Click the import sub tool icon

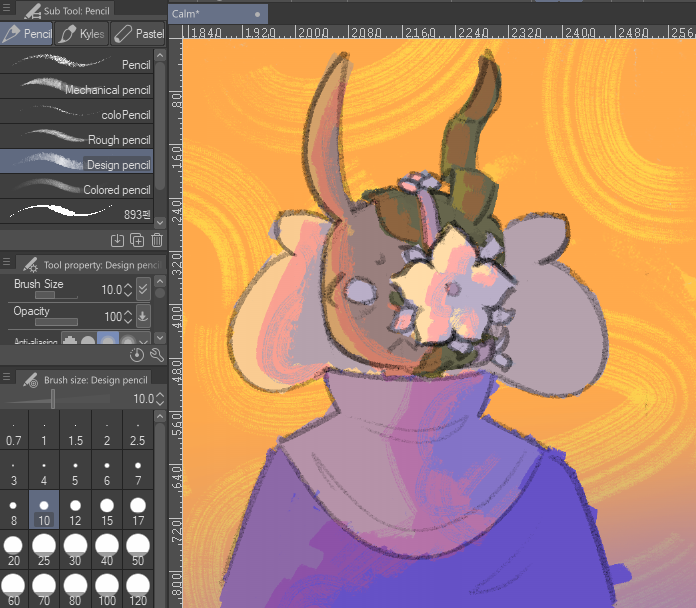117,240
